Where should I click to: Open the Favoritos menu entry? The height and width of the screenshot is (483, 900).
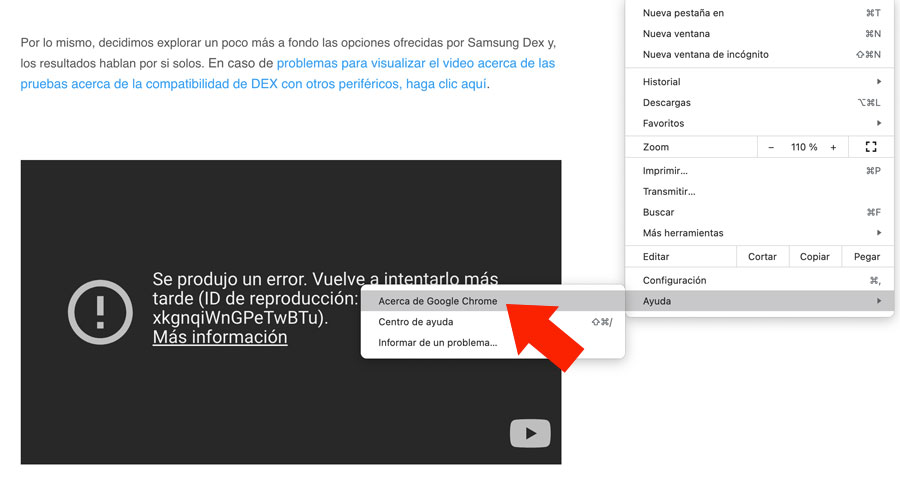tap(759, 123)
